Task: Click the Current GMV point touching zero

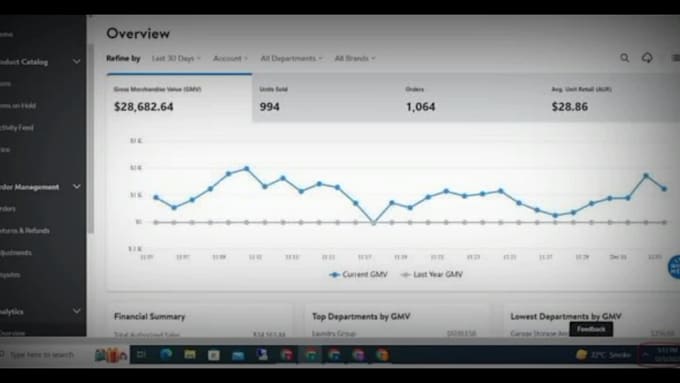Action: [x=374, y=223]
